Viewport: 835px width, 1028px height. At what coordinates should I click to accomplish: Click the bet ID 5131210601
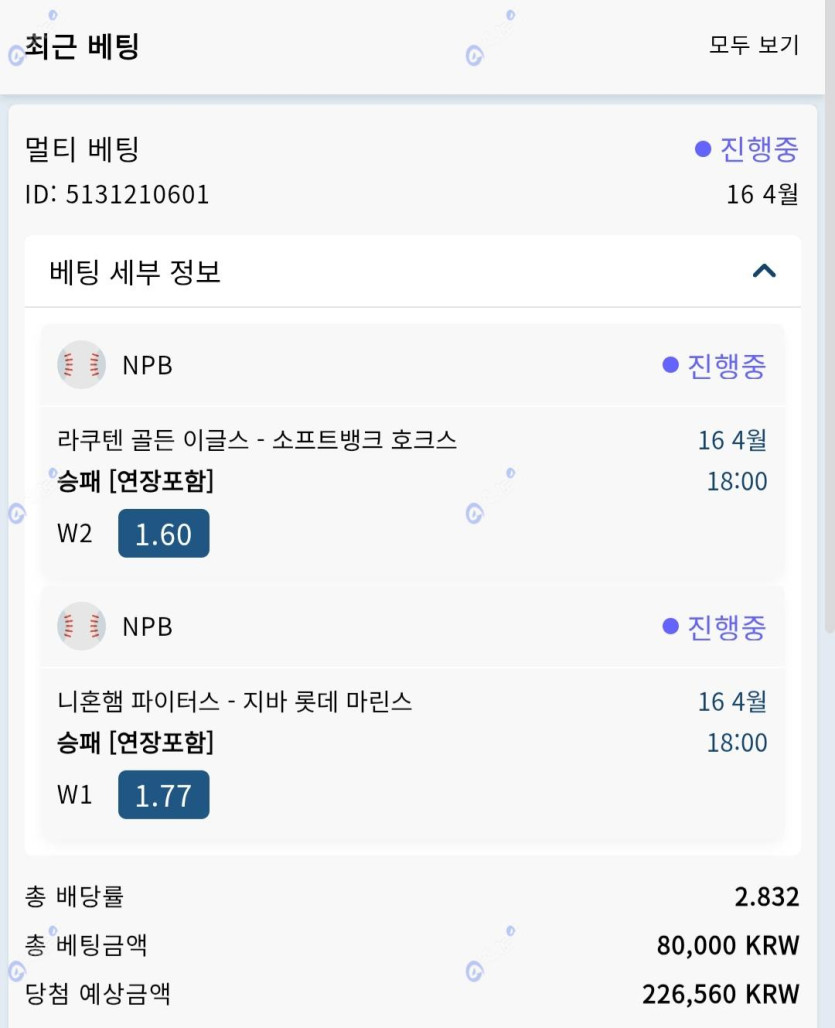coord(117,194)
